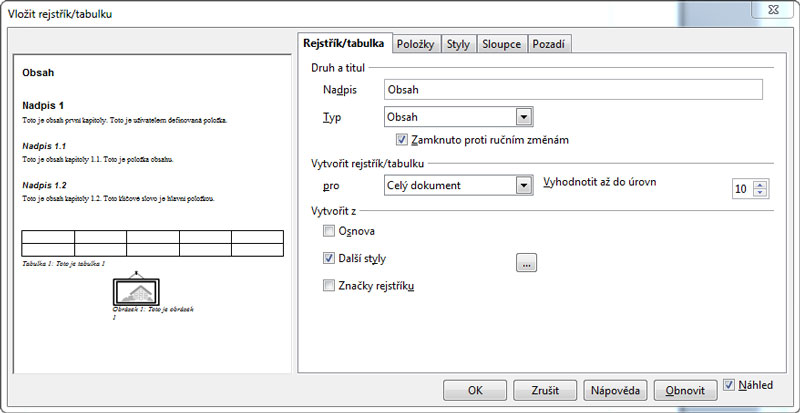Open the Styly tab
This screenshot has width=800, height=413.
459,44
